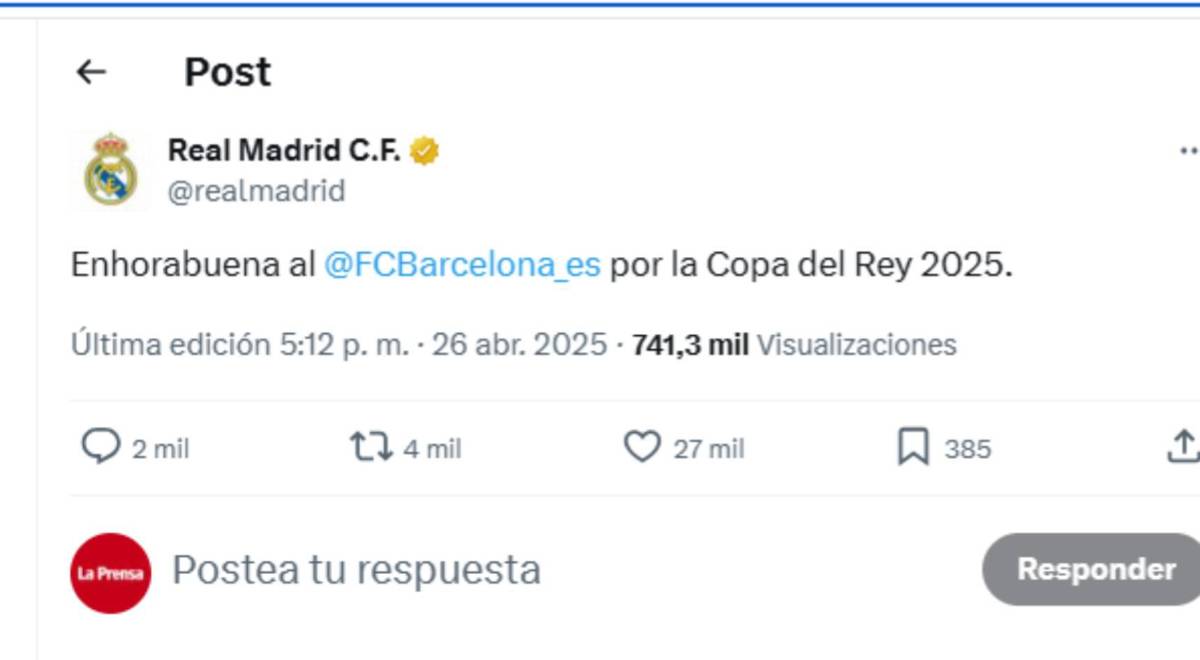Like the post with the heart icon
Image resolution: width=1200 pixels, height=660 pixels.
[x=645, y=449]
